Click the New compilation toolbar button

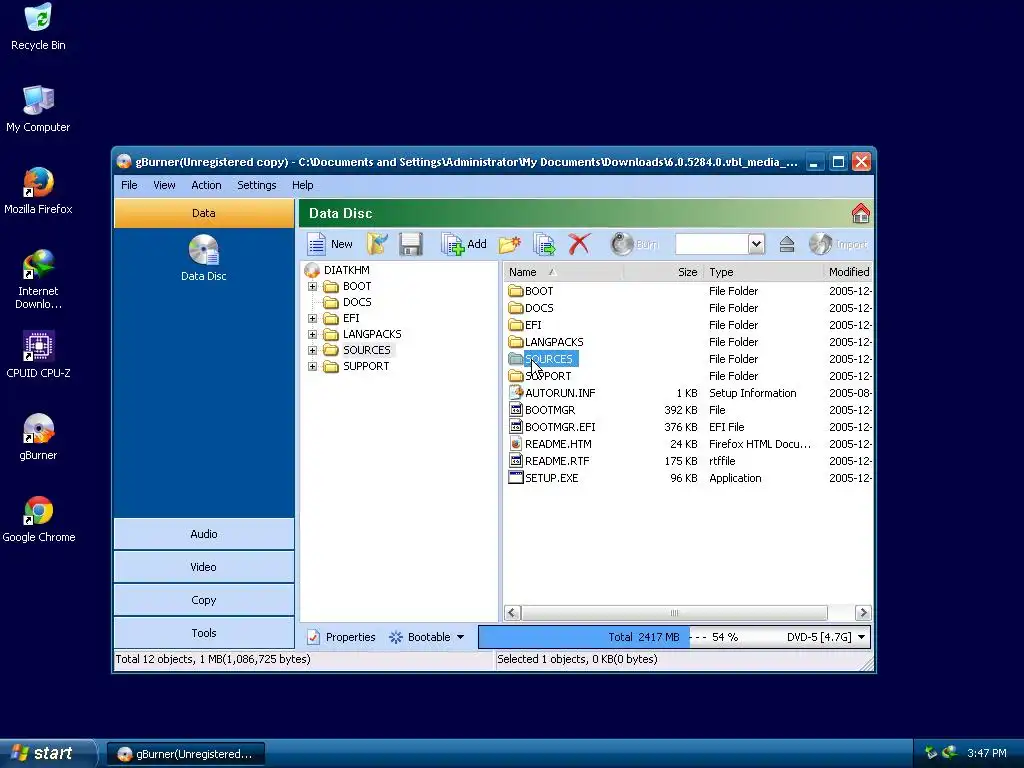click(x=330, y=244)
